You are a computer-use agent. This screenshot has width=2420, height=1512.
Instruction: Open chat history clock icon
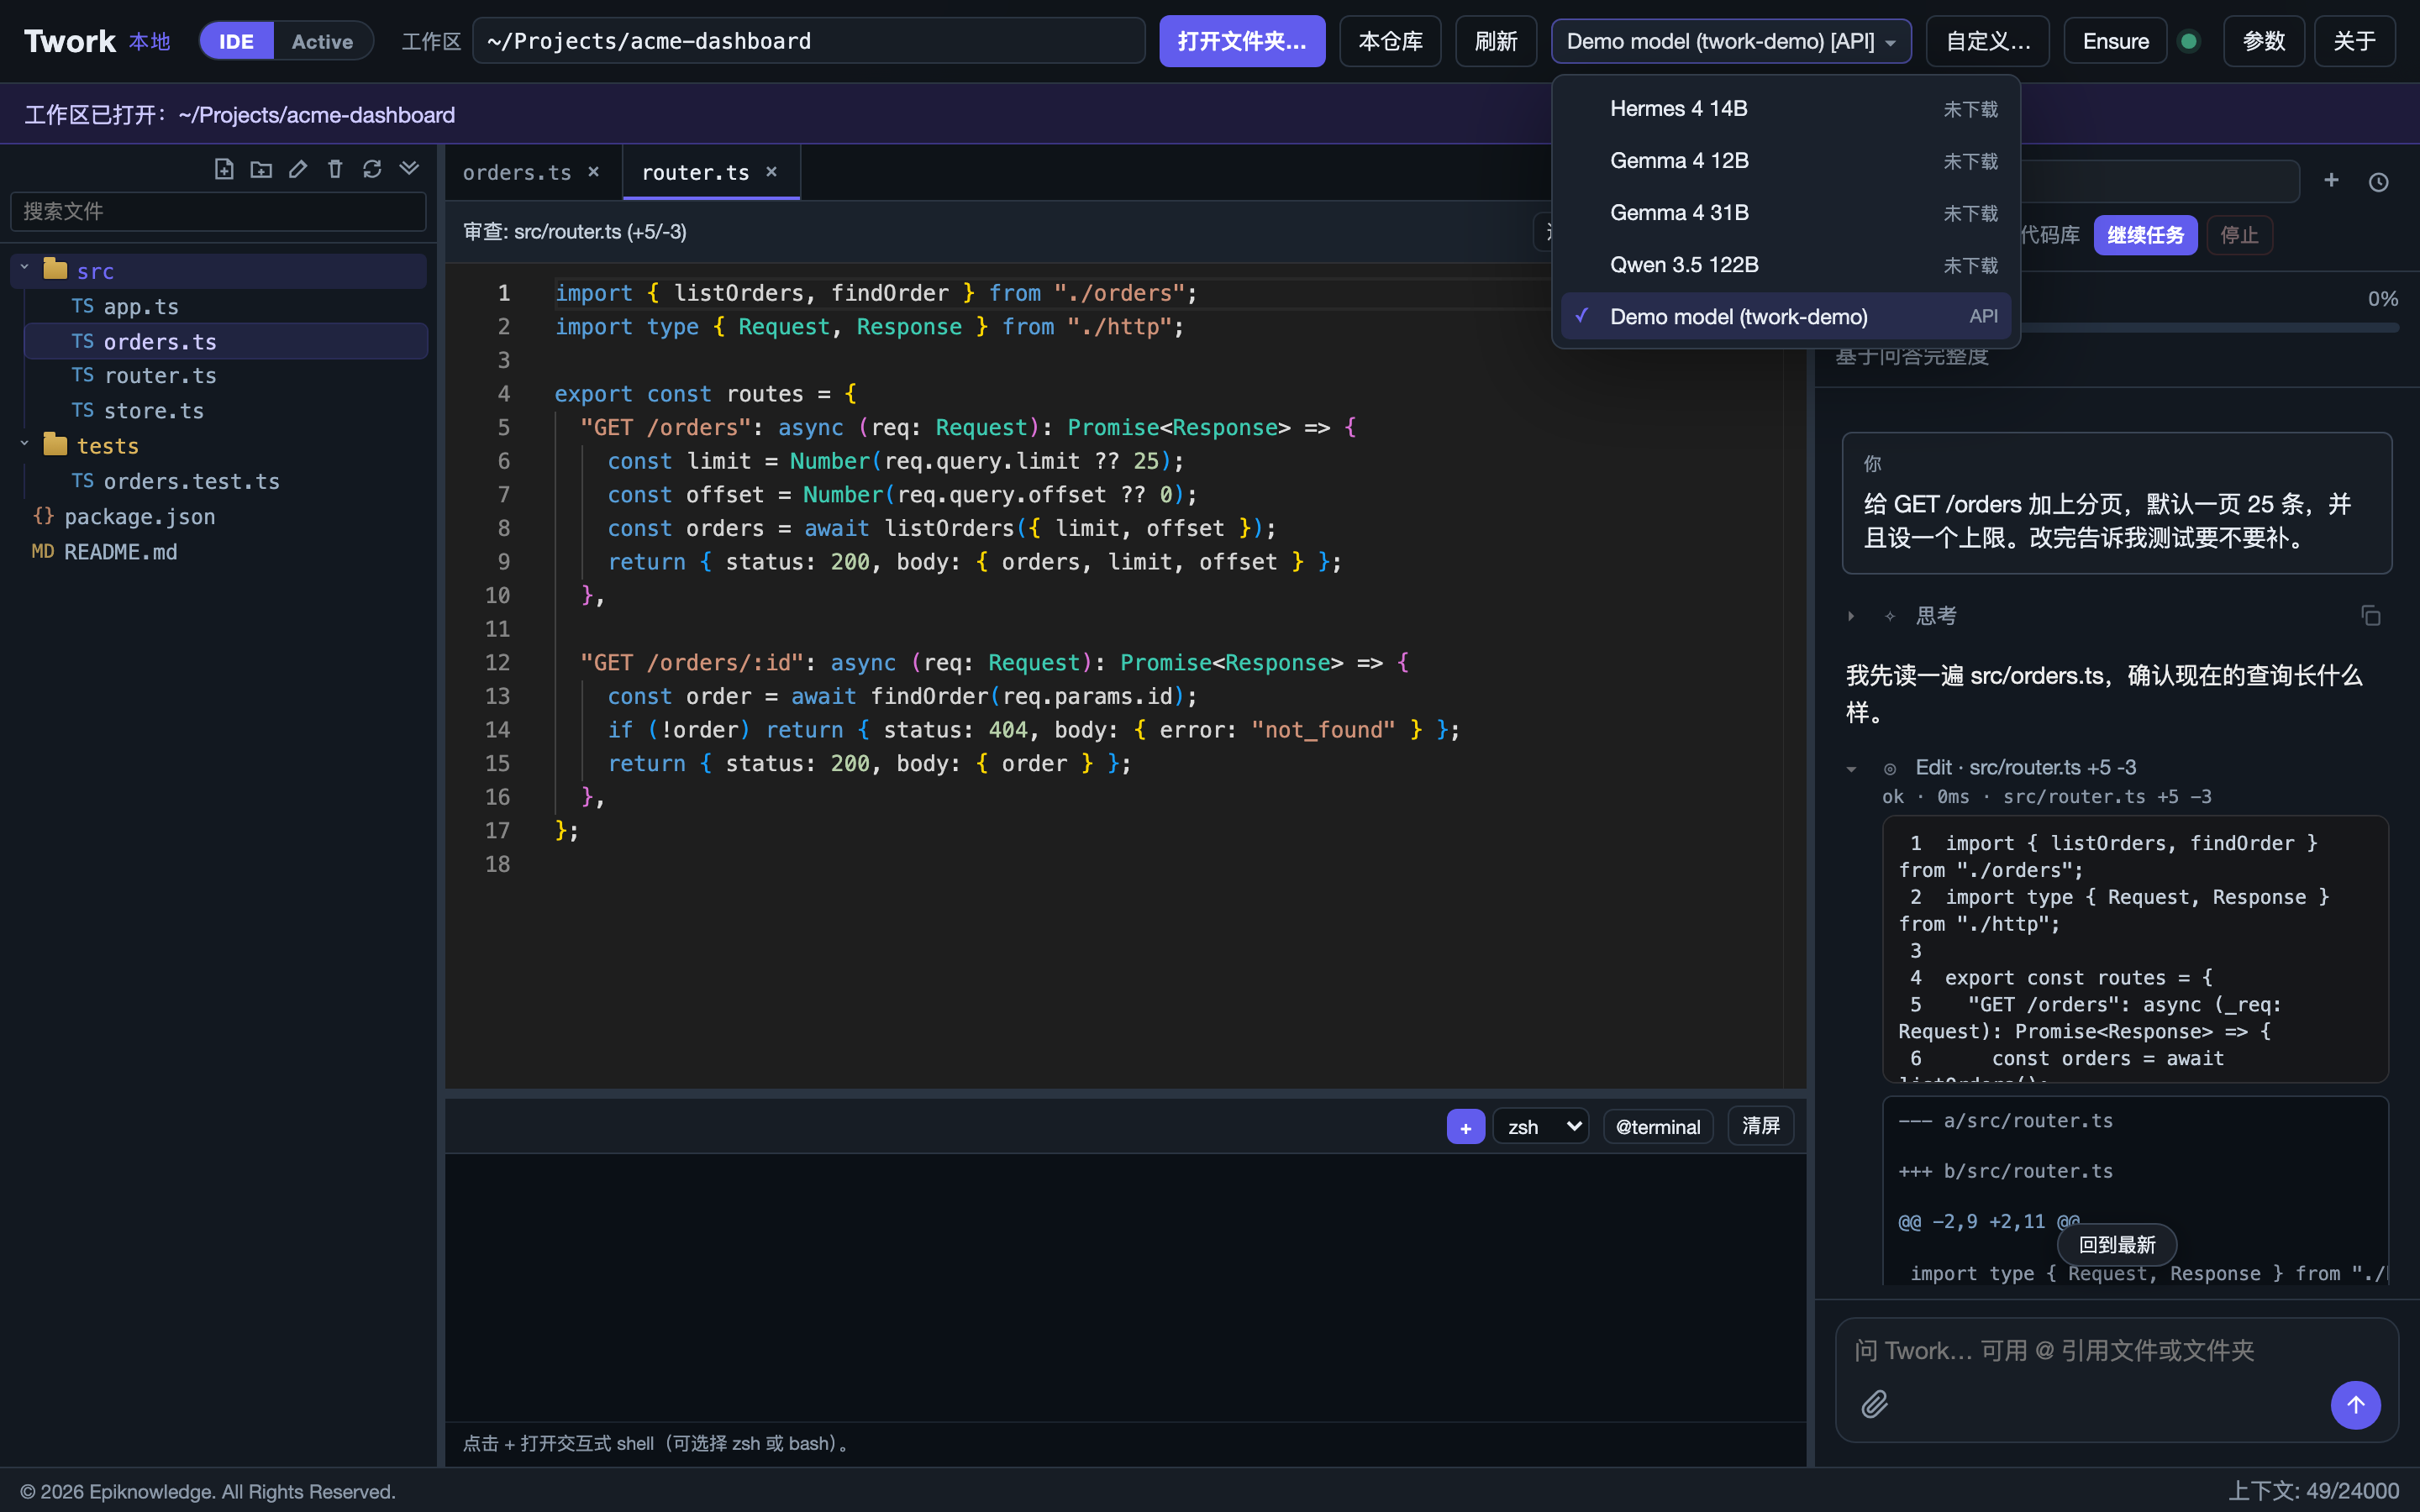click(x=2379, y=182)
